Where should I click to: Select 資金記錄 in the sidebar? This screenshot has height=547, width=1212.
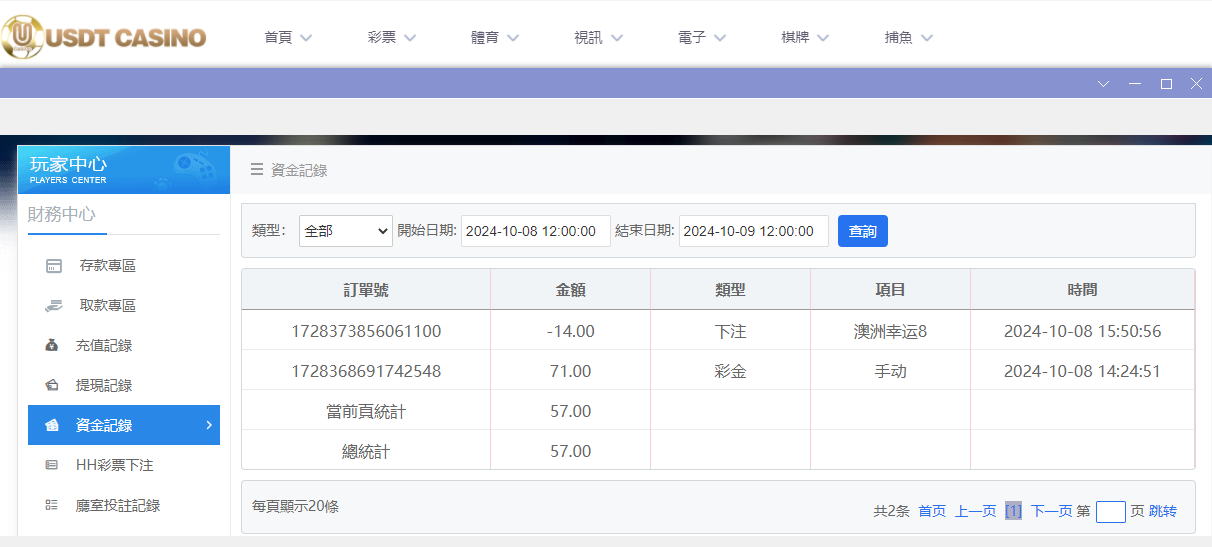(124, 425)
